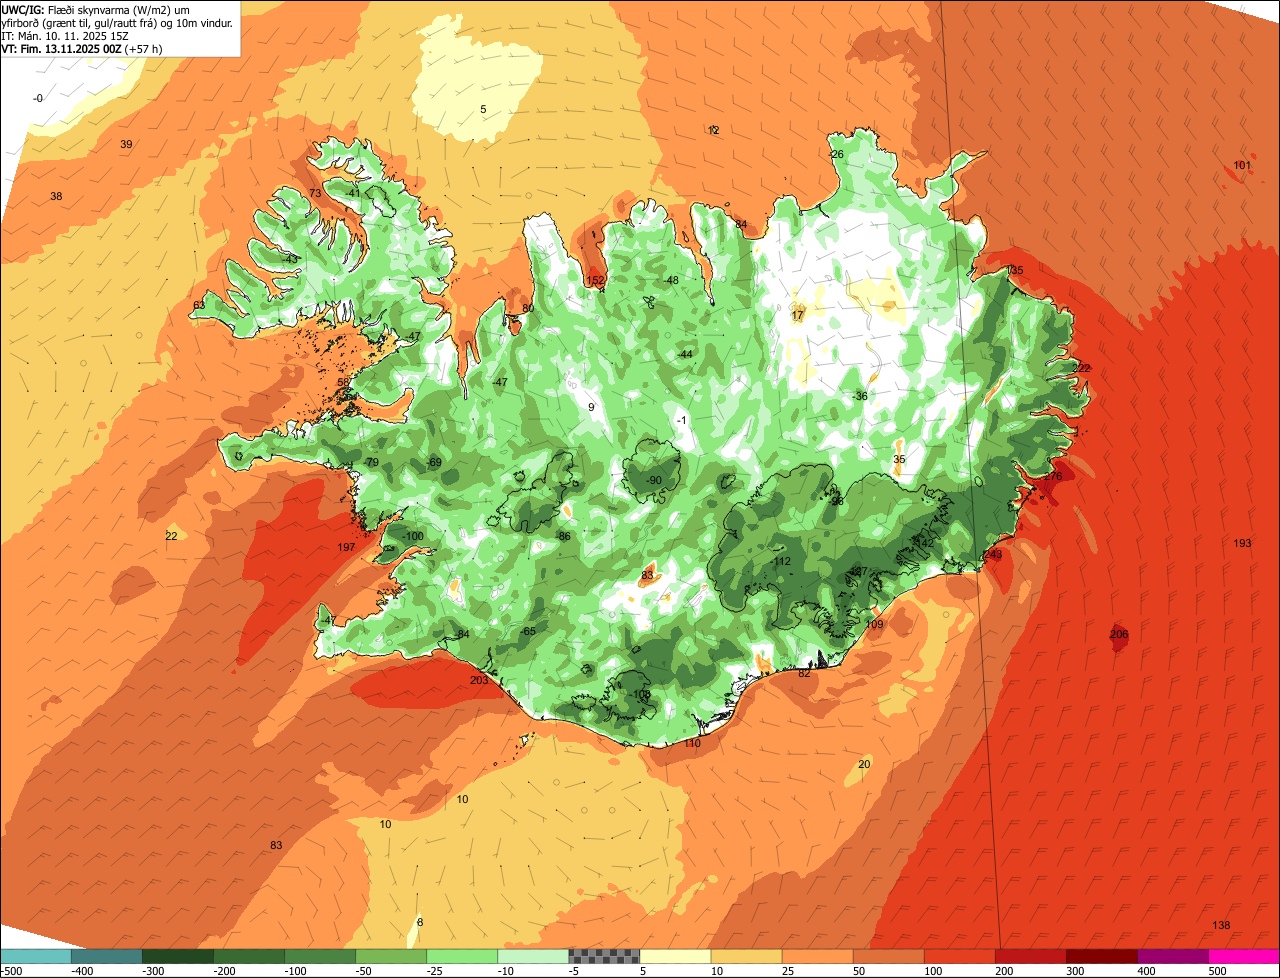Click the map value '-100' in western Iceland
Screen dimensions: 1280x978
pyautogui.click(x=412, y=537)
